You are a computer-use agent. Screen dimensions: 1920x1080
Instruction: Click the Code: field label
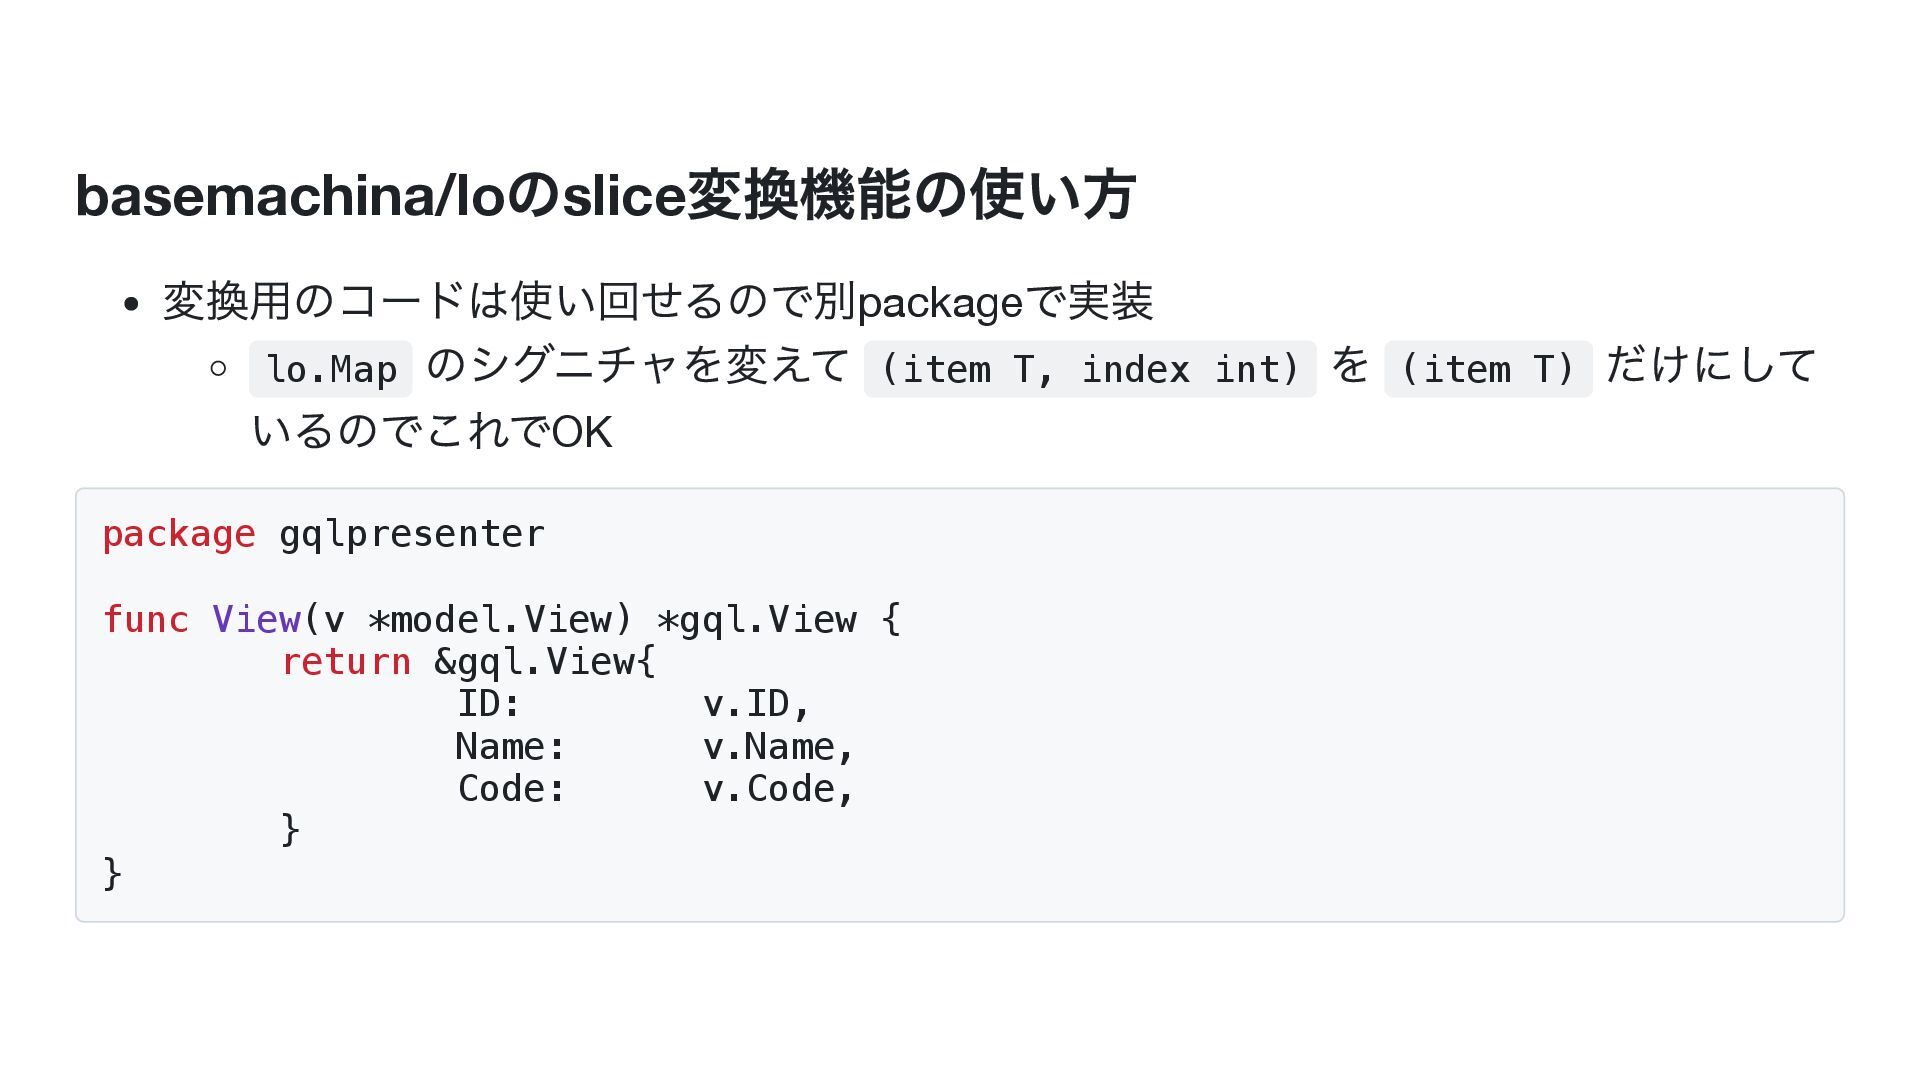pyautogui.click(x=511, y=789)
